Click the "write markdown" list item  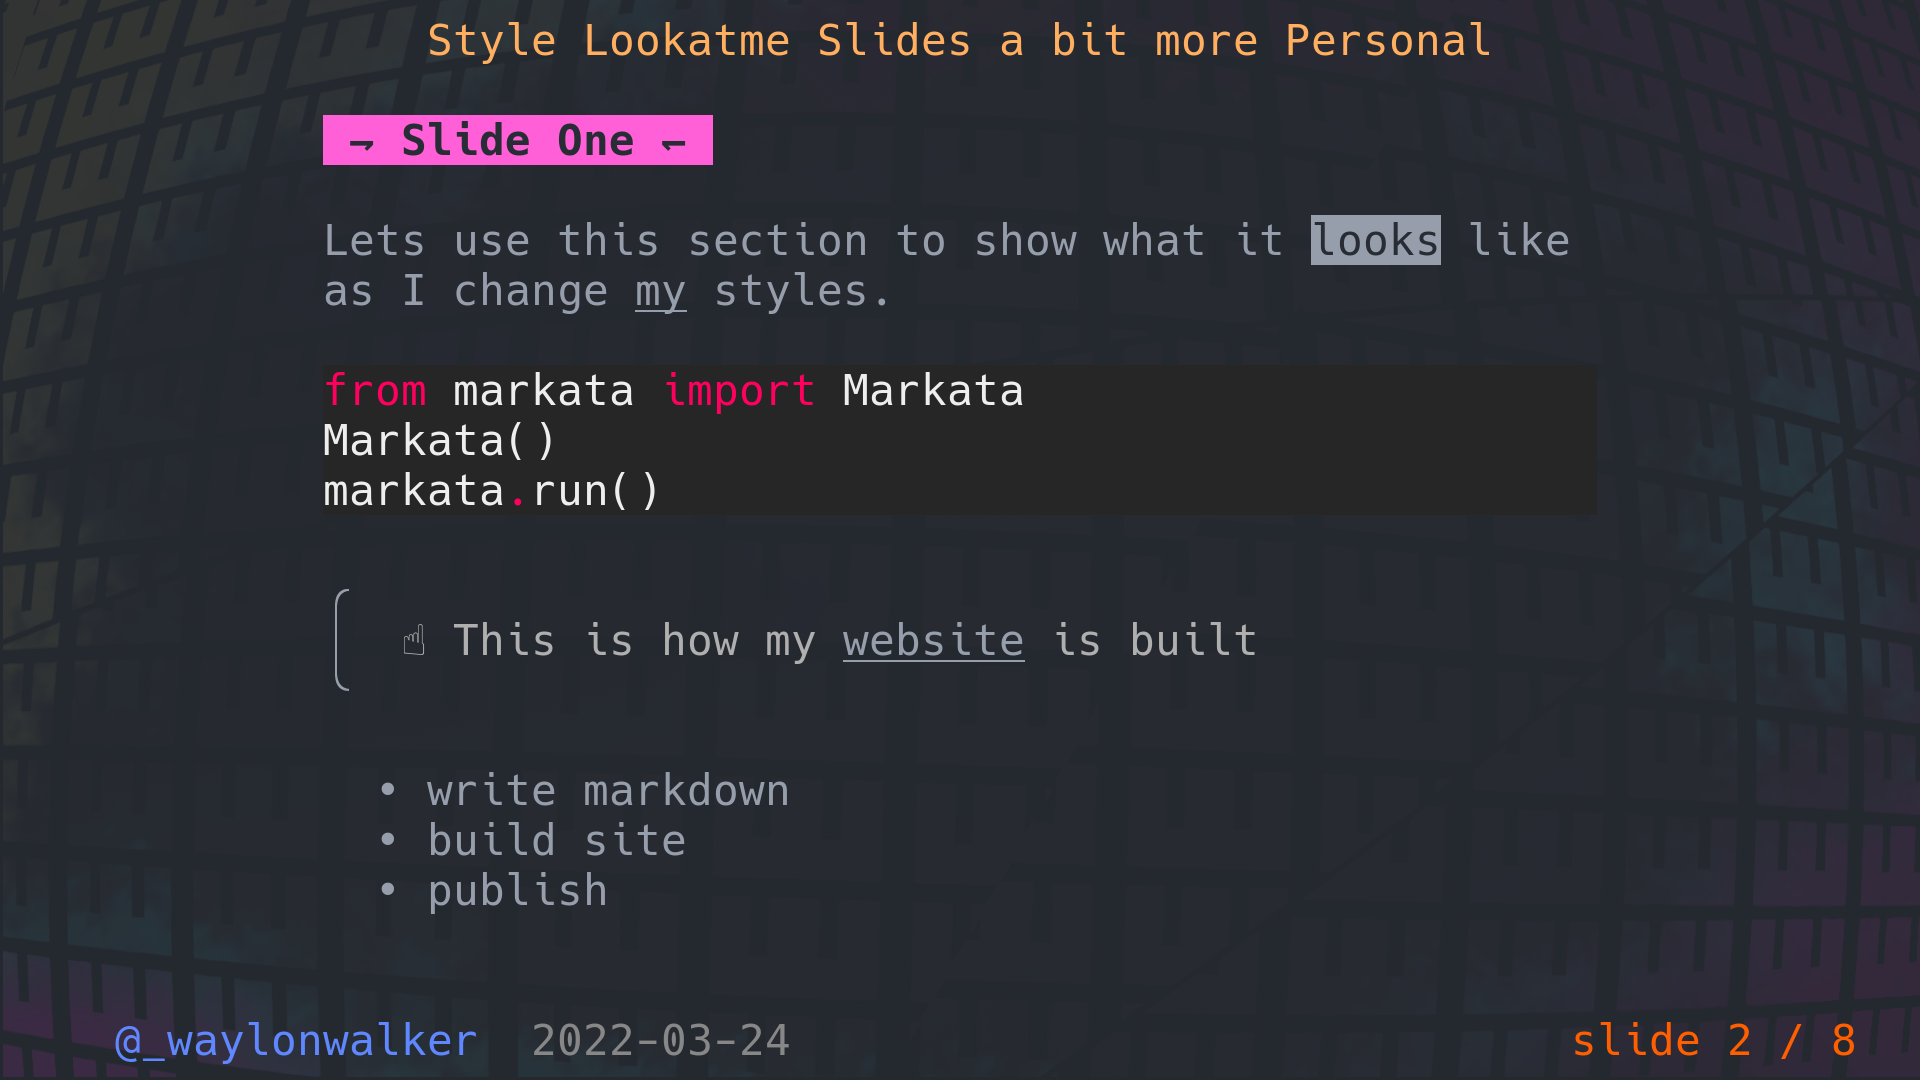(608, 790)
